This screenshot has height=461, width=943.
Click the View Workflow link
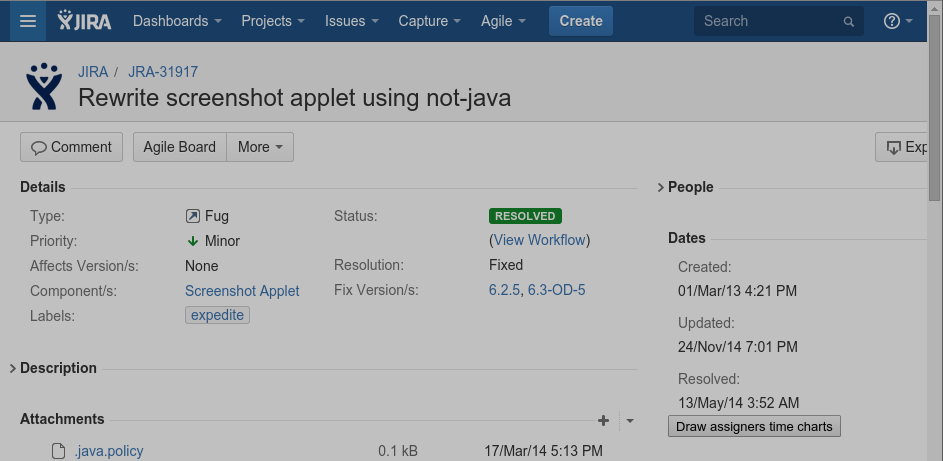click(x=539, y=240)
